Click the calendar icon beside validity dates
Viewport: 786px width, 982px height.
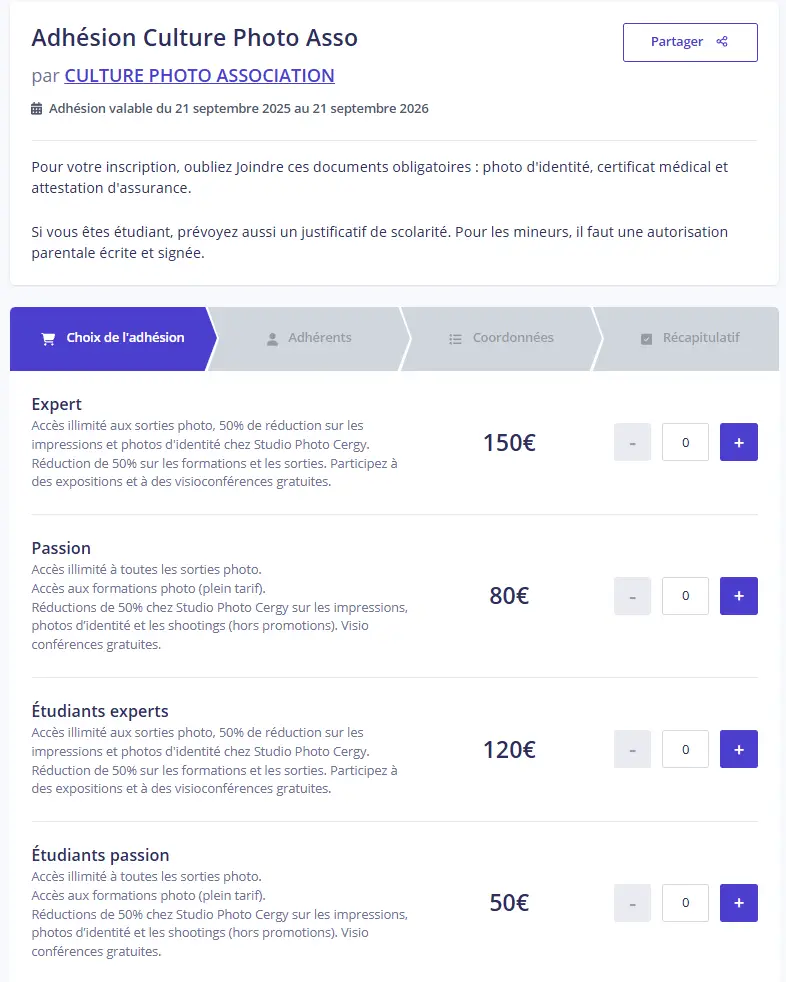(37, 109)
